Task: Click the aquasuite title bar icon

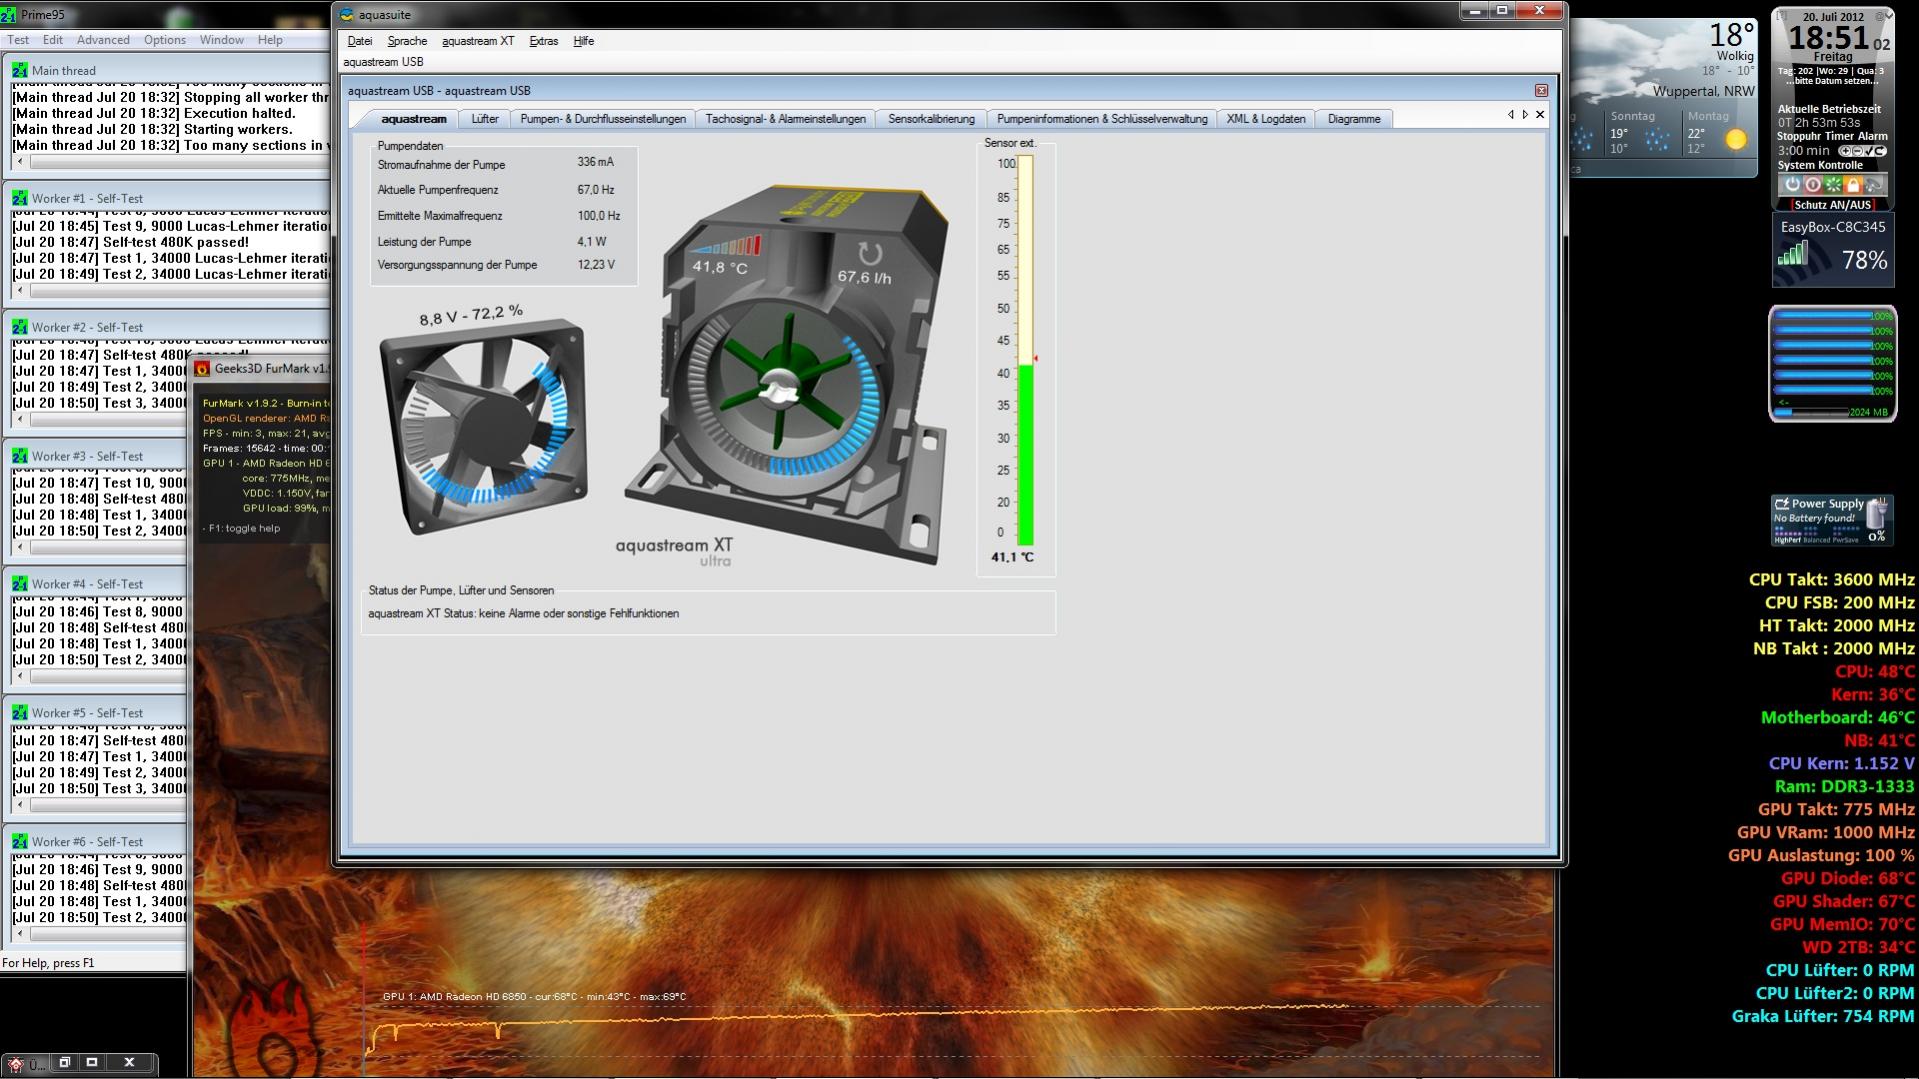Action: pyautogui.click(x=347, y=15)
